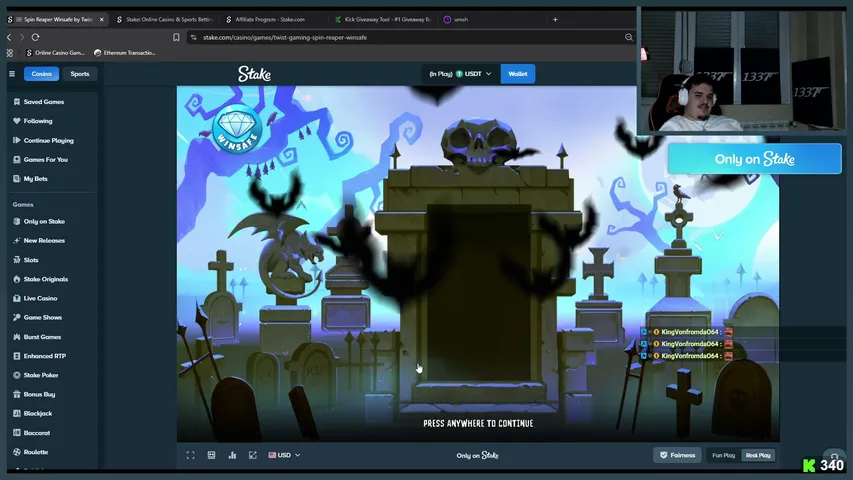Click the browser address bar URL
Image resolution: width=853 pixels, height=480 pixels.
(285, 38)
